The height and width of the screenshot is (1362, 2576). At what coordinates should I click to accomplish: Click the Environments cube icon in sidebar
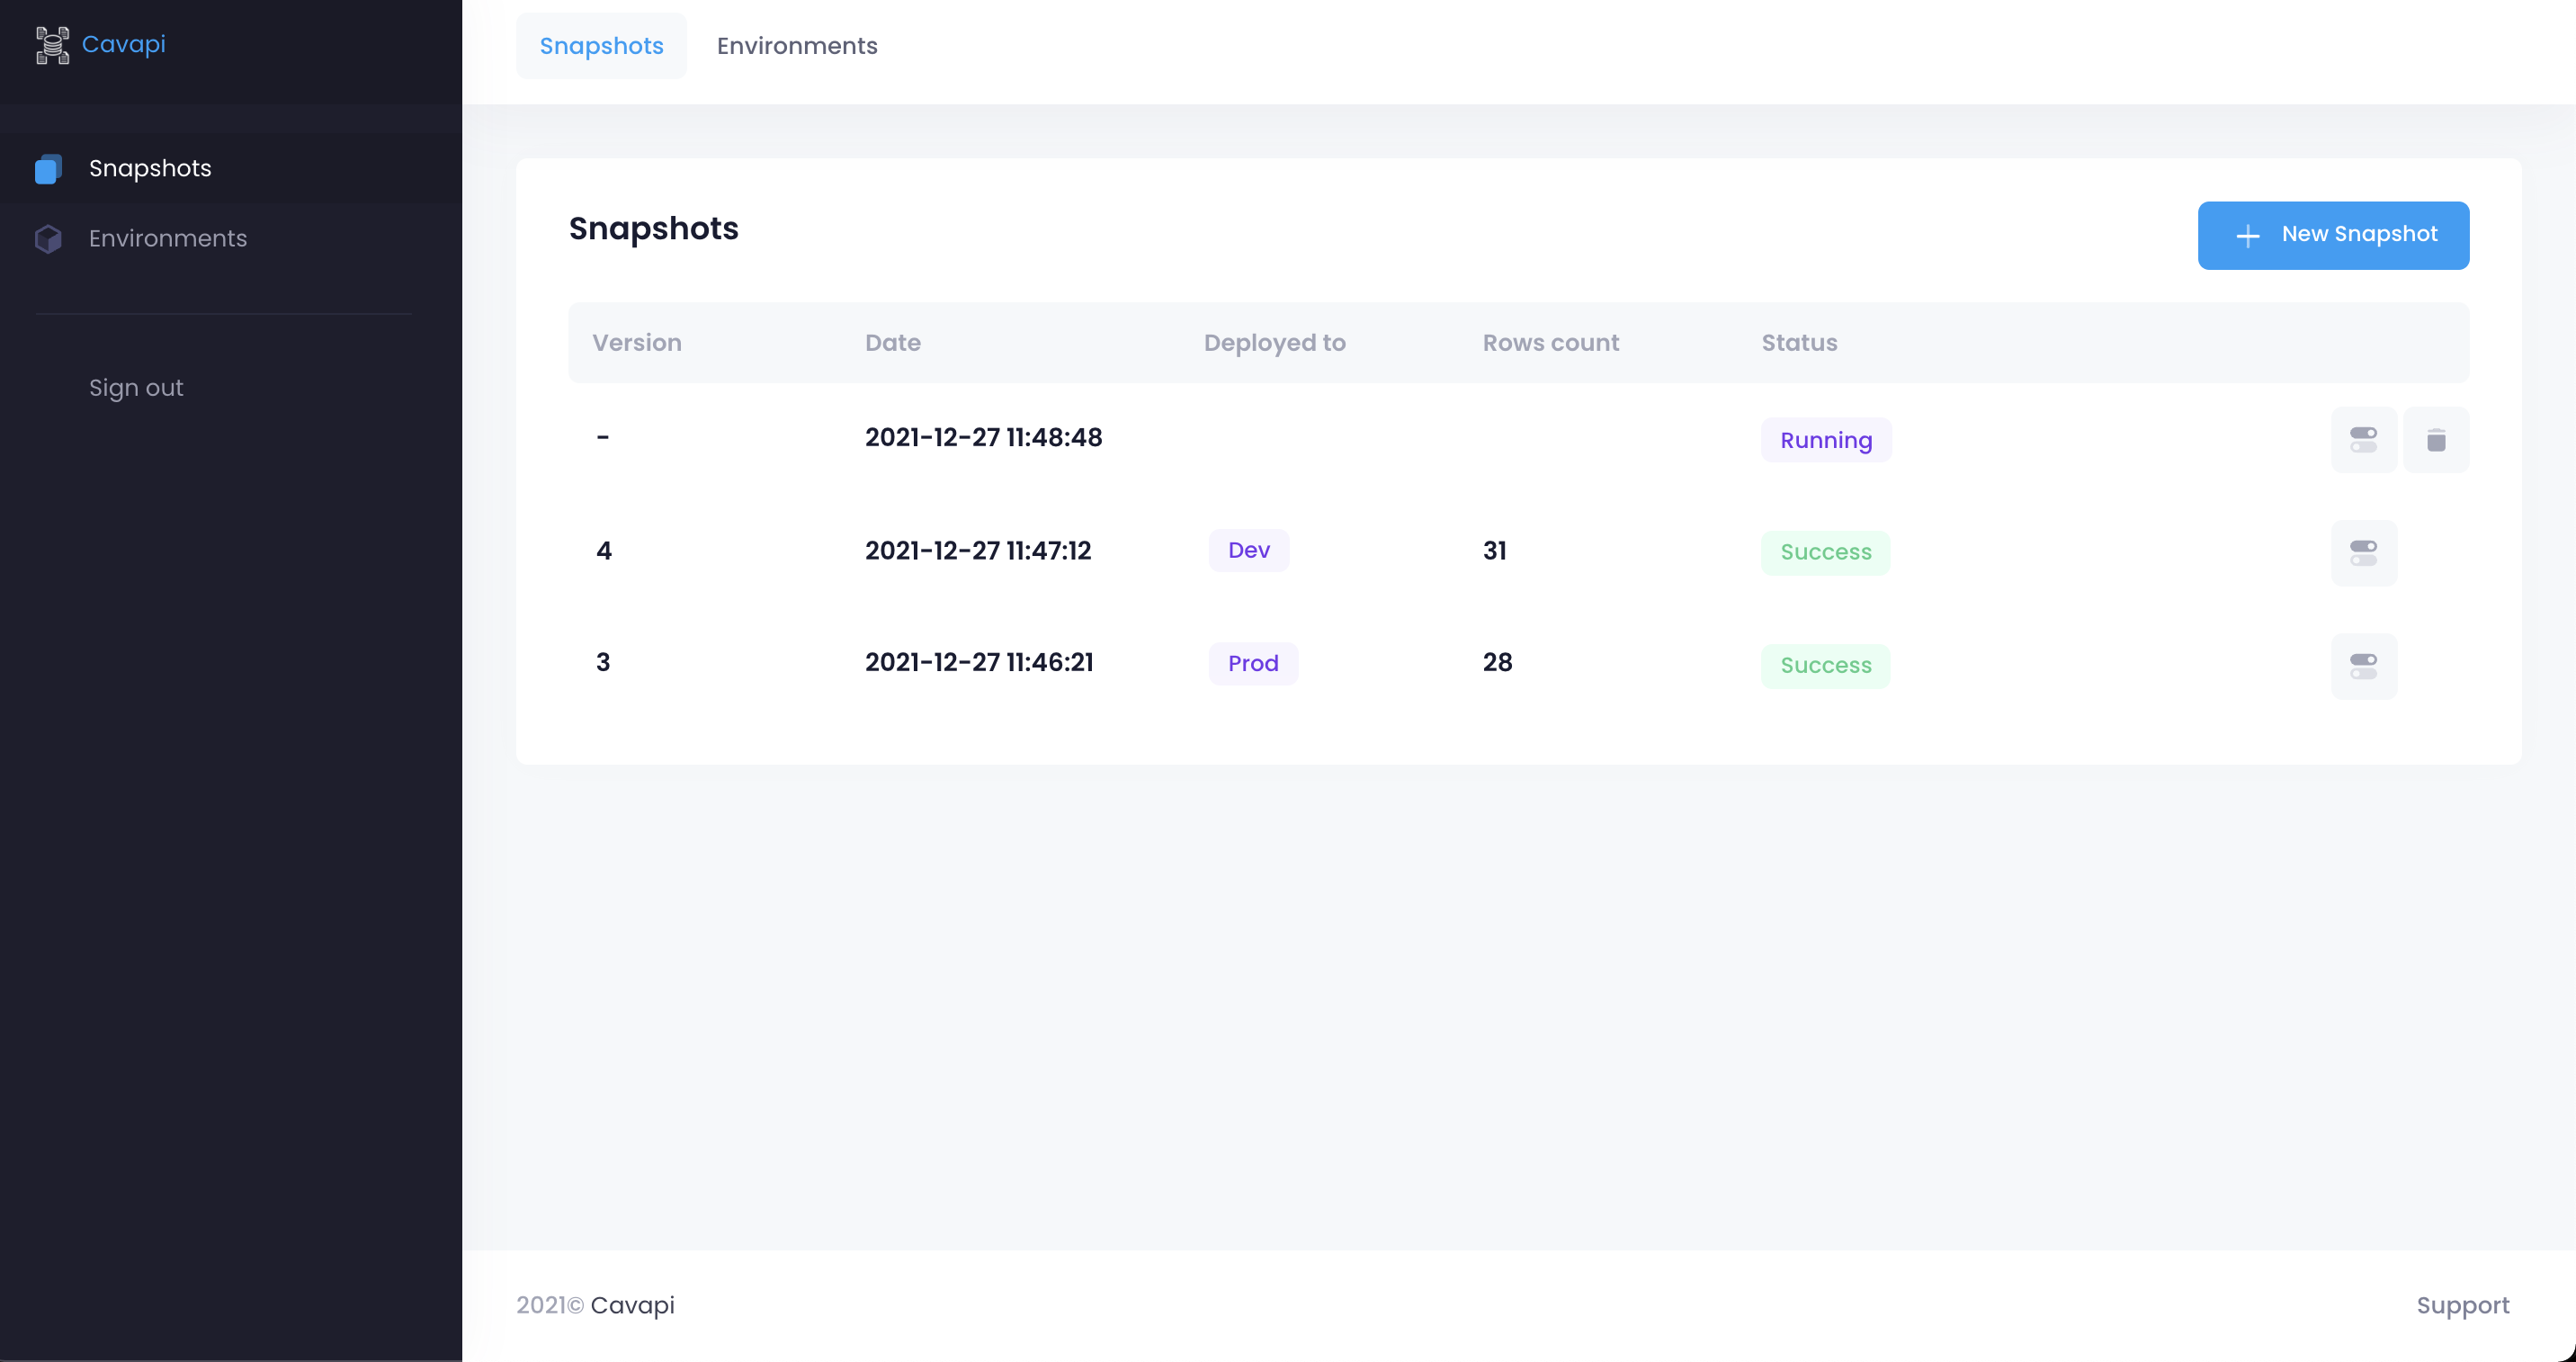(48, 239)
